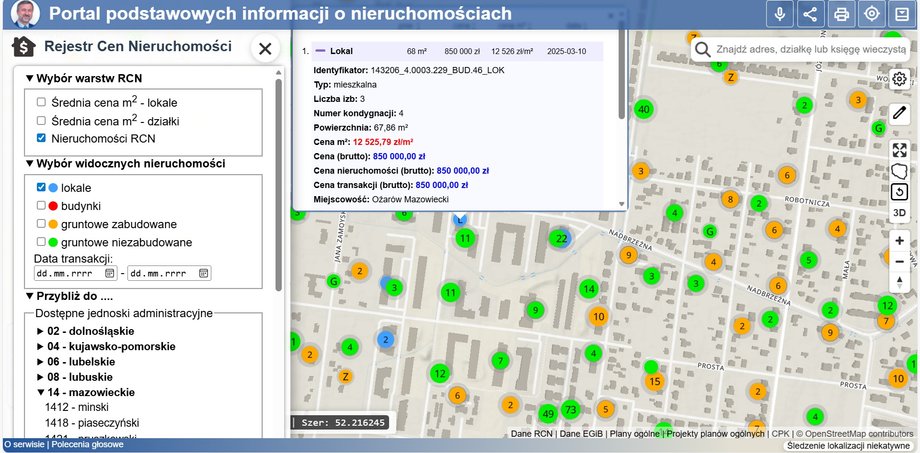Image resolution: width=920 pixels, height=453 pixels.
Task: Click the full extent arrows icon
Action: [900, 150]
